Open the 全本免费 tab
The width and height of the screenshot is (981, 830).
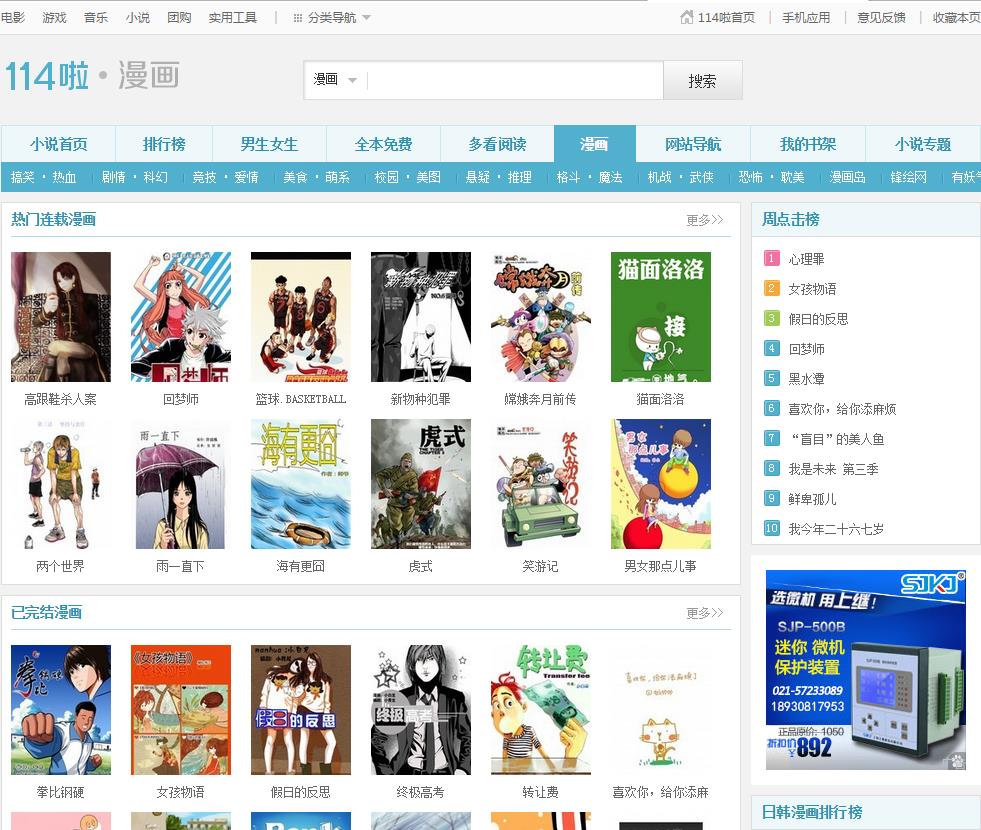[384, 144]
